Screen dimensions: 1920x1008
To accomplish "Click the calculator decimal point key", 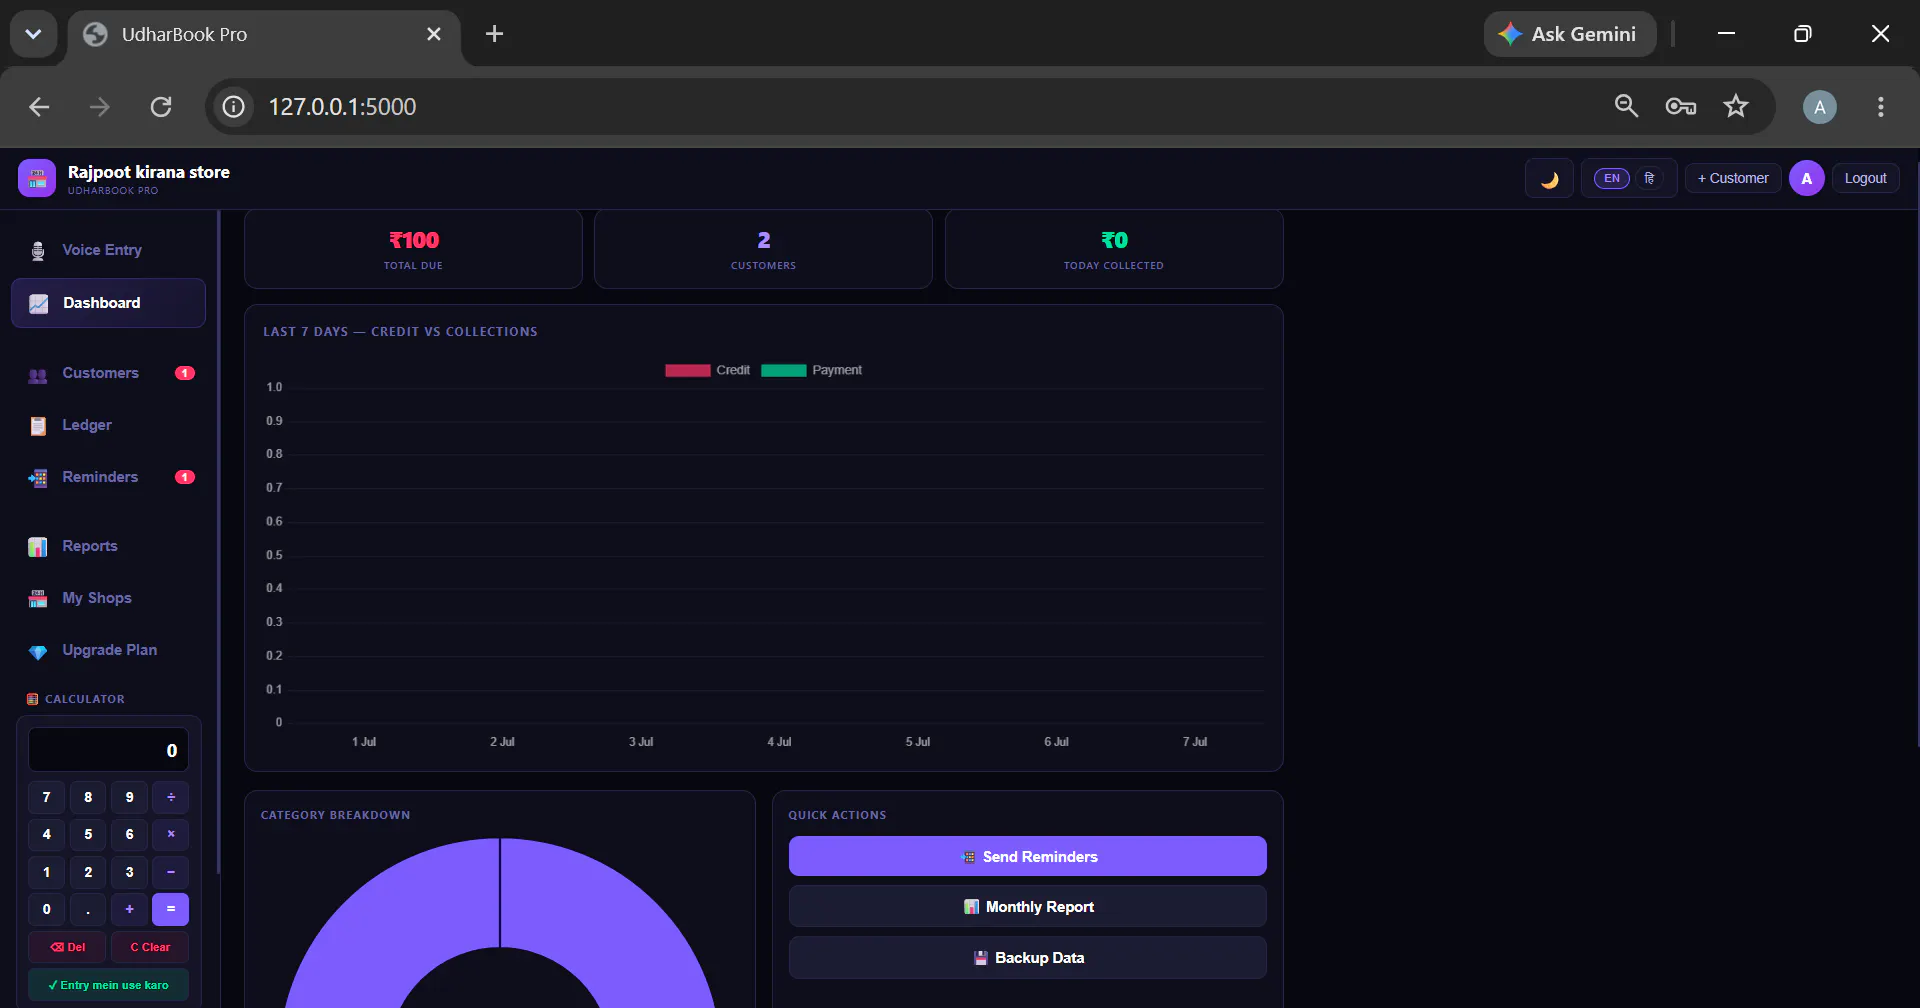I will (x=88, y=909).
